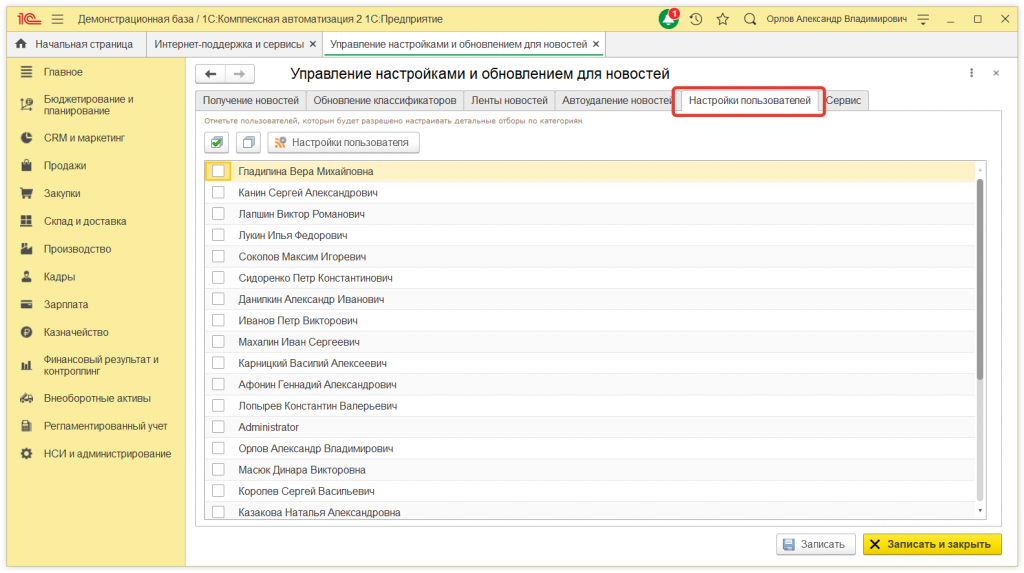
Task: Enable checkbox for Administrator user
Action: coord(218,427)
